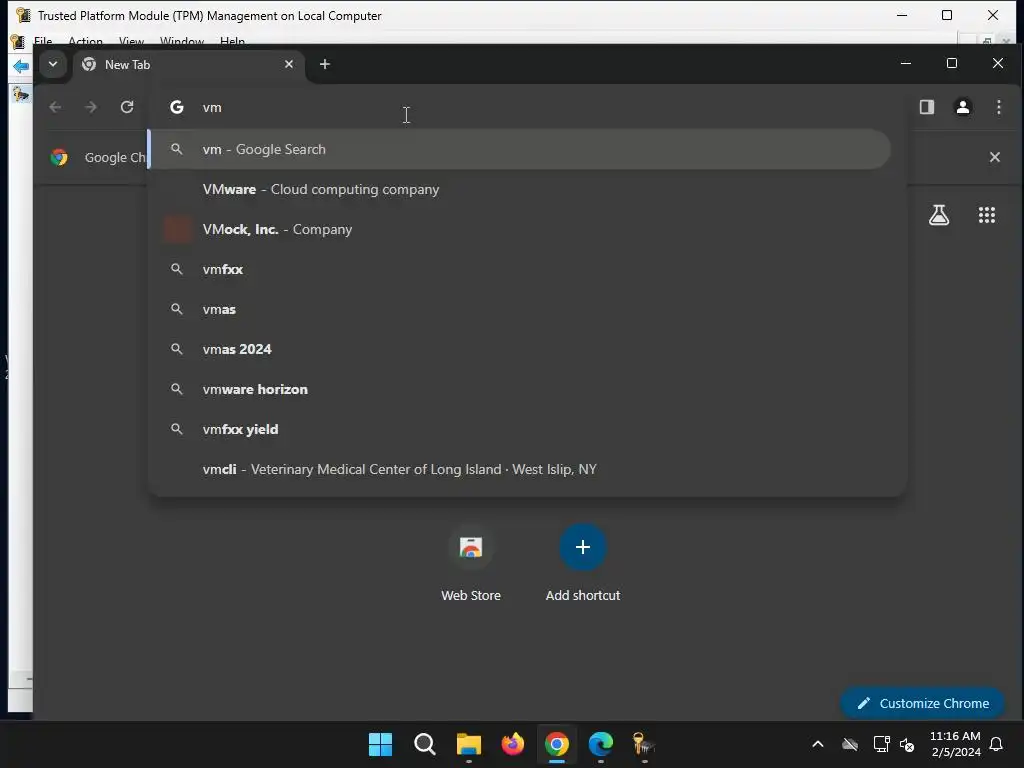1024x768 pixels.
Task: Open Window menu in TPM Management window
Action: click(182, 40)
